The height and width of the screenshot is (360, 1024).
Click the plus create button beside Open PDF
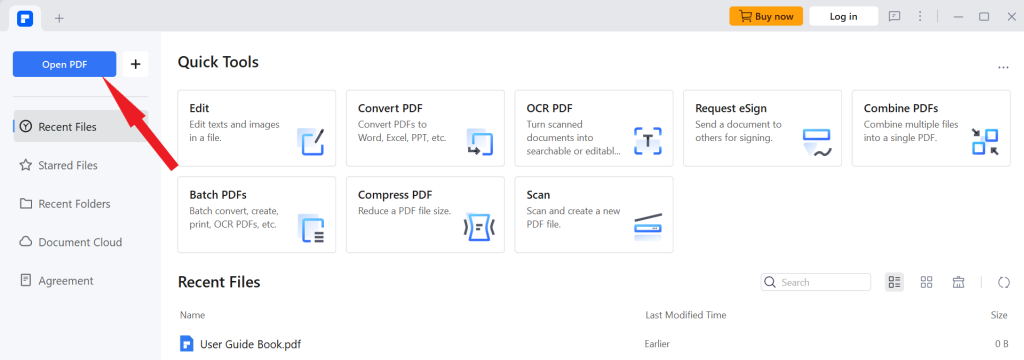coord(136,64)
